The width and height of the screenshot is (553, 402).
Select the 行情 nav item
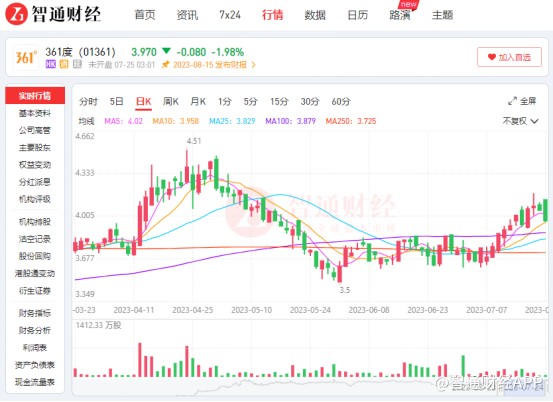point(272,15)
